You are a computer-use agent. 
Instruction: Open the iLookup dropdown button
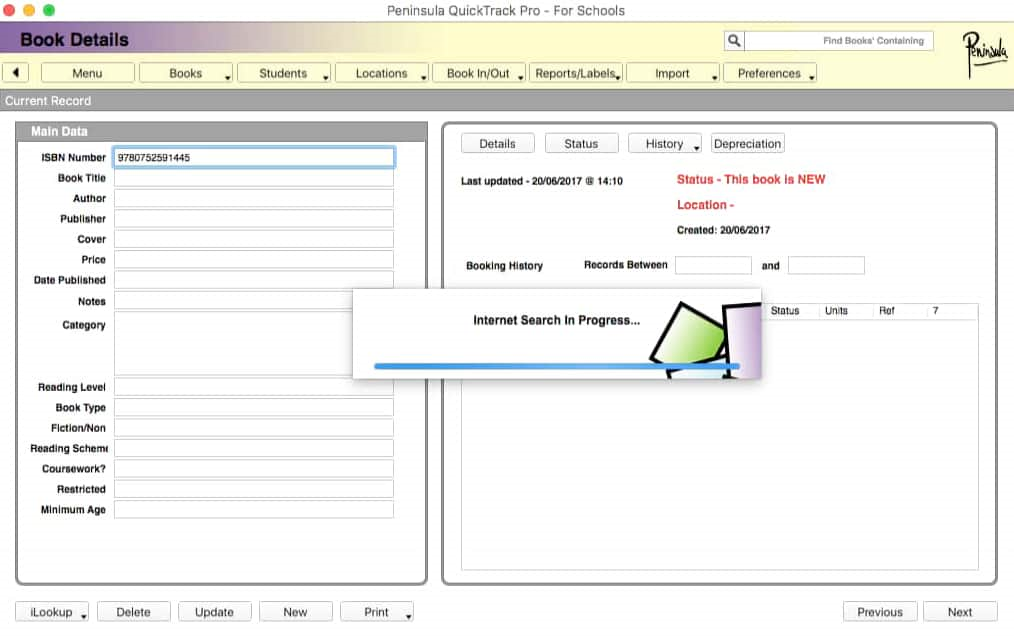(x=52, y=612)
